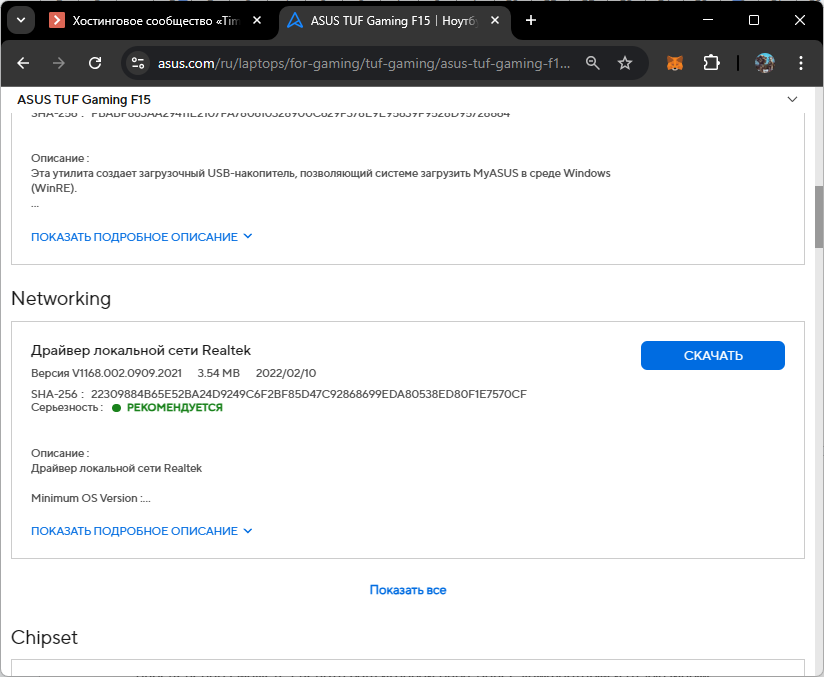The width and height of the screenshot is (824, 677).
Task: Click the browser back arrow
Action: [23, 63]
